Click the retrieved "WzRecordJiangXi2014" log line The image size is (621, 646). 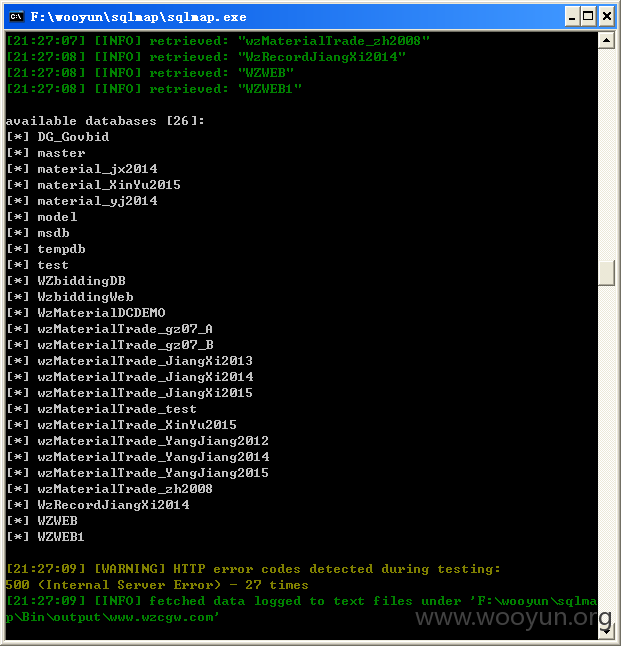point(206,57)
